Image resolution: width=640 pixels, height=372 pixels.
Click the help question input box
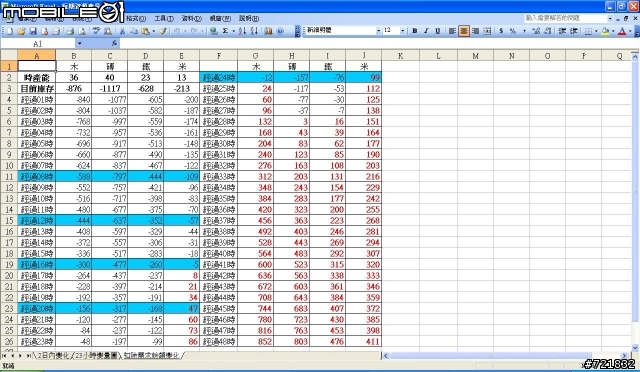(x=565, y=18)
